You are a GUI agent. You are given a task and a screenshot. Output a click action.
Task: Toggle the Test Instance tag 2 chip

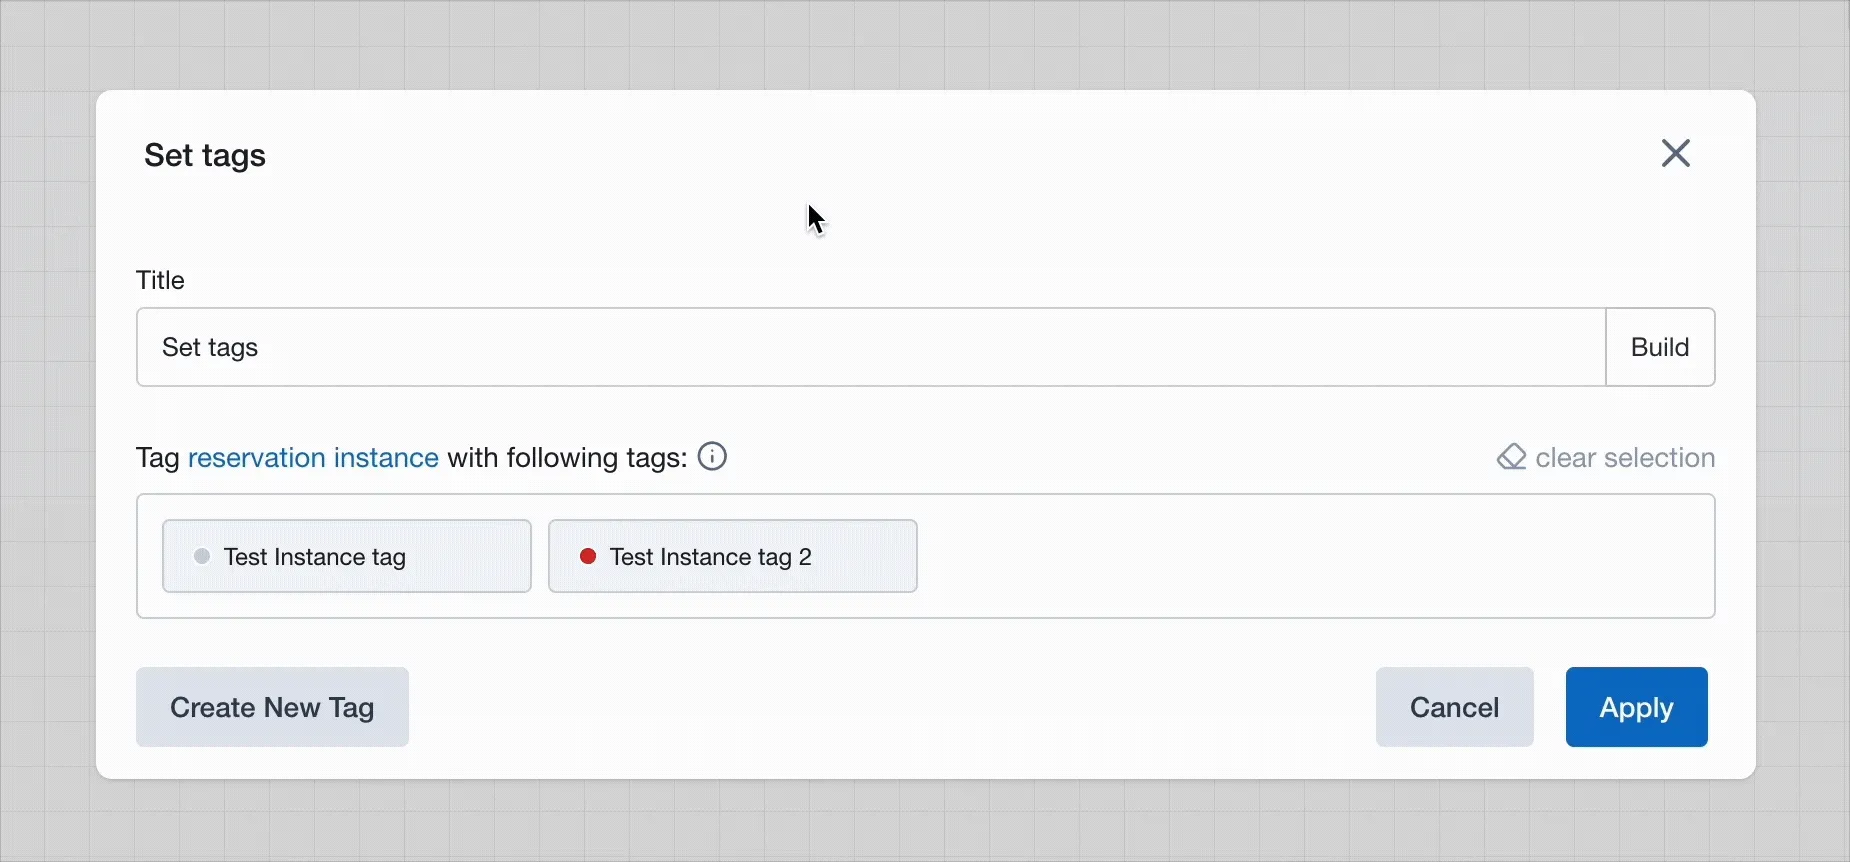[x=733, y=556]
